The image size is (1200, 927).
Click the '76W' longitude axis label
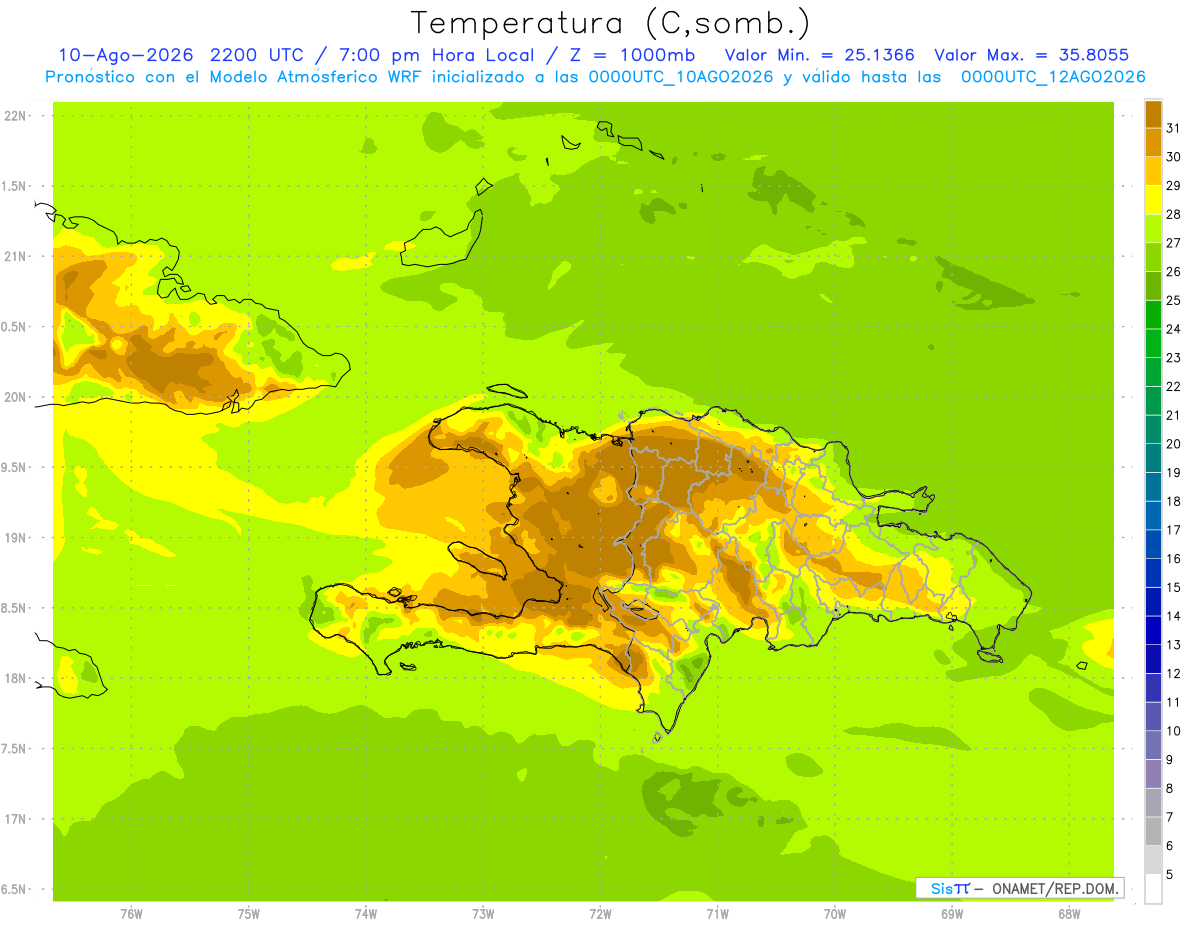(x=132, y=914)
